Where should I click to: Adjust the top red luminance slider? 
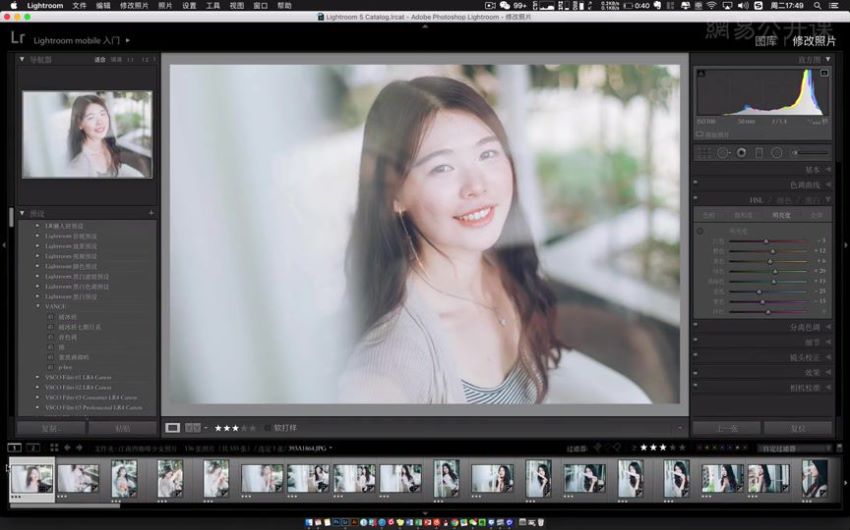click(766, 241)
